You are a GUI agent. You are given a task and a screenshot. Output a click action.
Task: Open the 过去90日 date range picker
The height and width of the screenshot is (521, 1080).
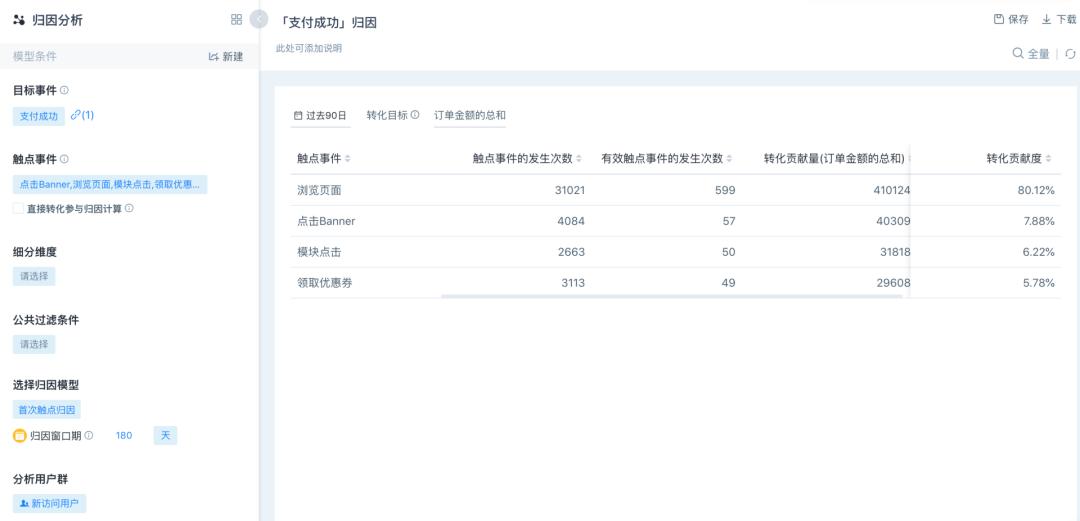[x=320, y=116]
